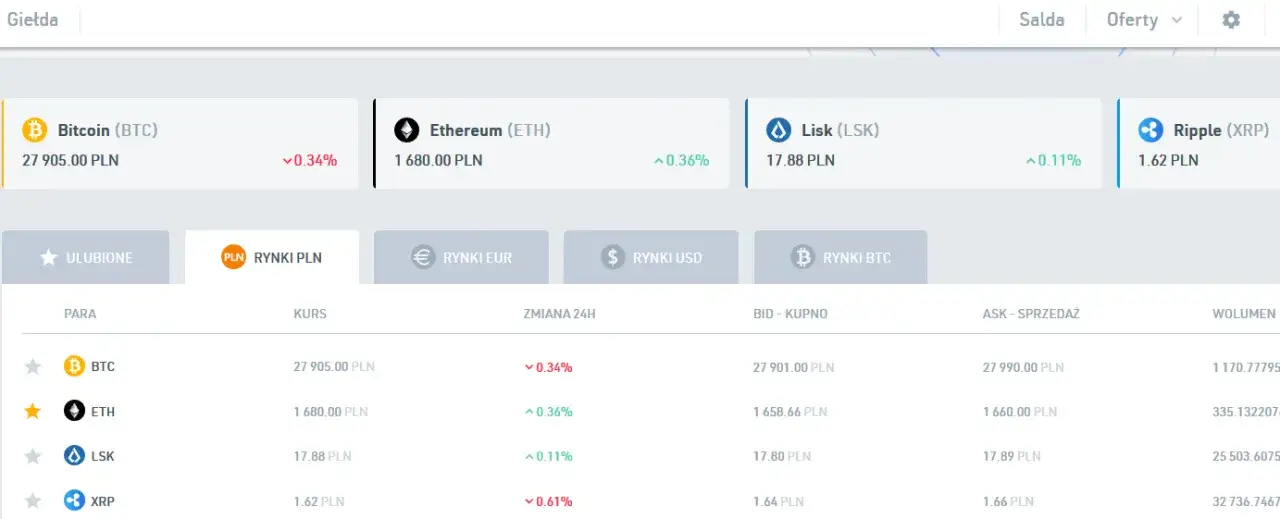
Task: Click the Ripple logo in top card
Action: [x=1151, y=130]
